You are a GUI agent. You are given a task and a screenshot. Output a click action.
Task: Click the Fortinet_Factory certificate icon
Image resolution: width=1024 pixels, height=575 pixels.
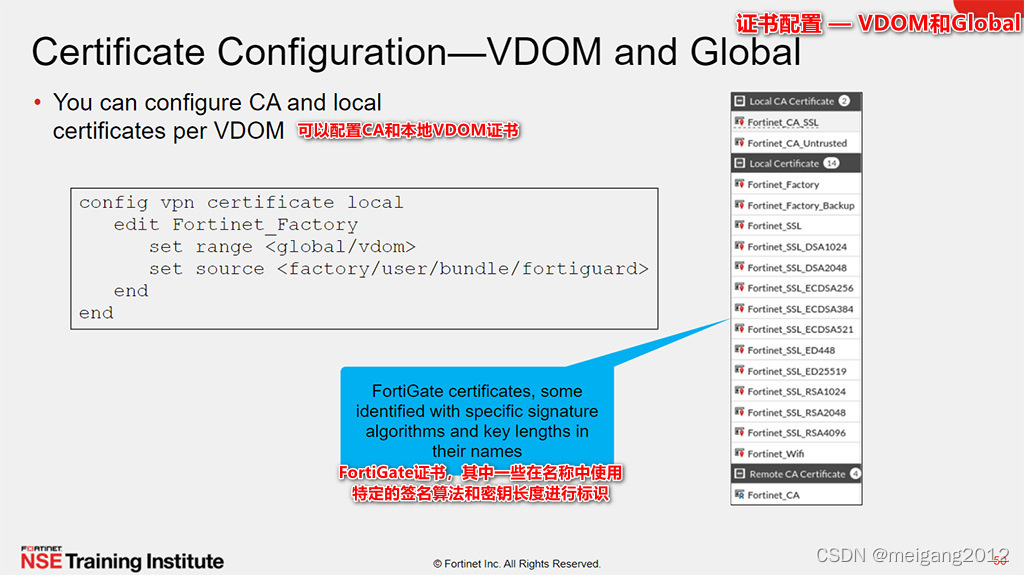tap(739, 184)
